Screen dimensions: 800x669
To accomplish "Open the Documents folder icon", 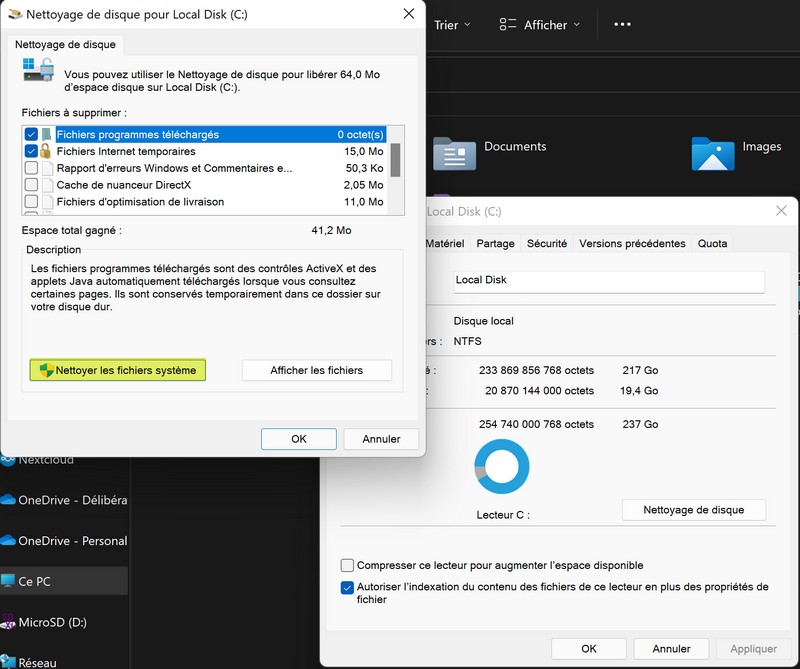I will tap(454, 153).
